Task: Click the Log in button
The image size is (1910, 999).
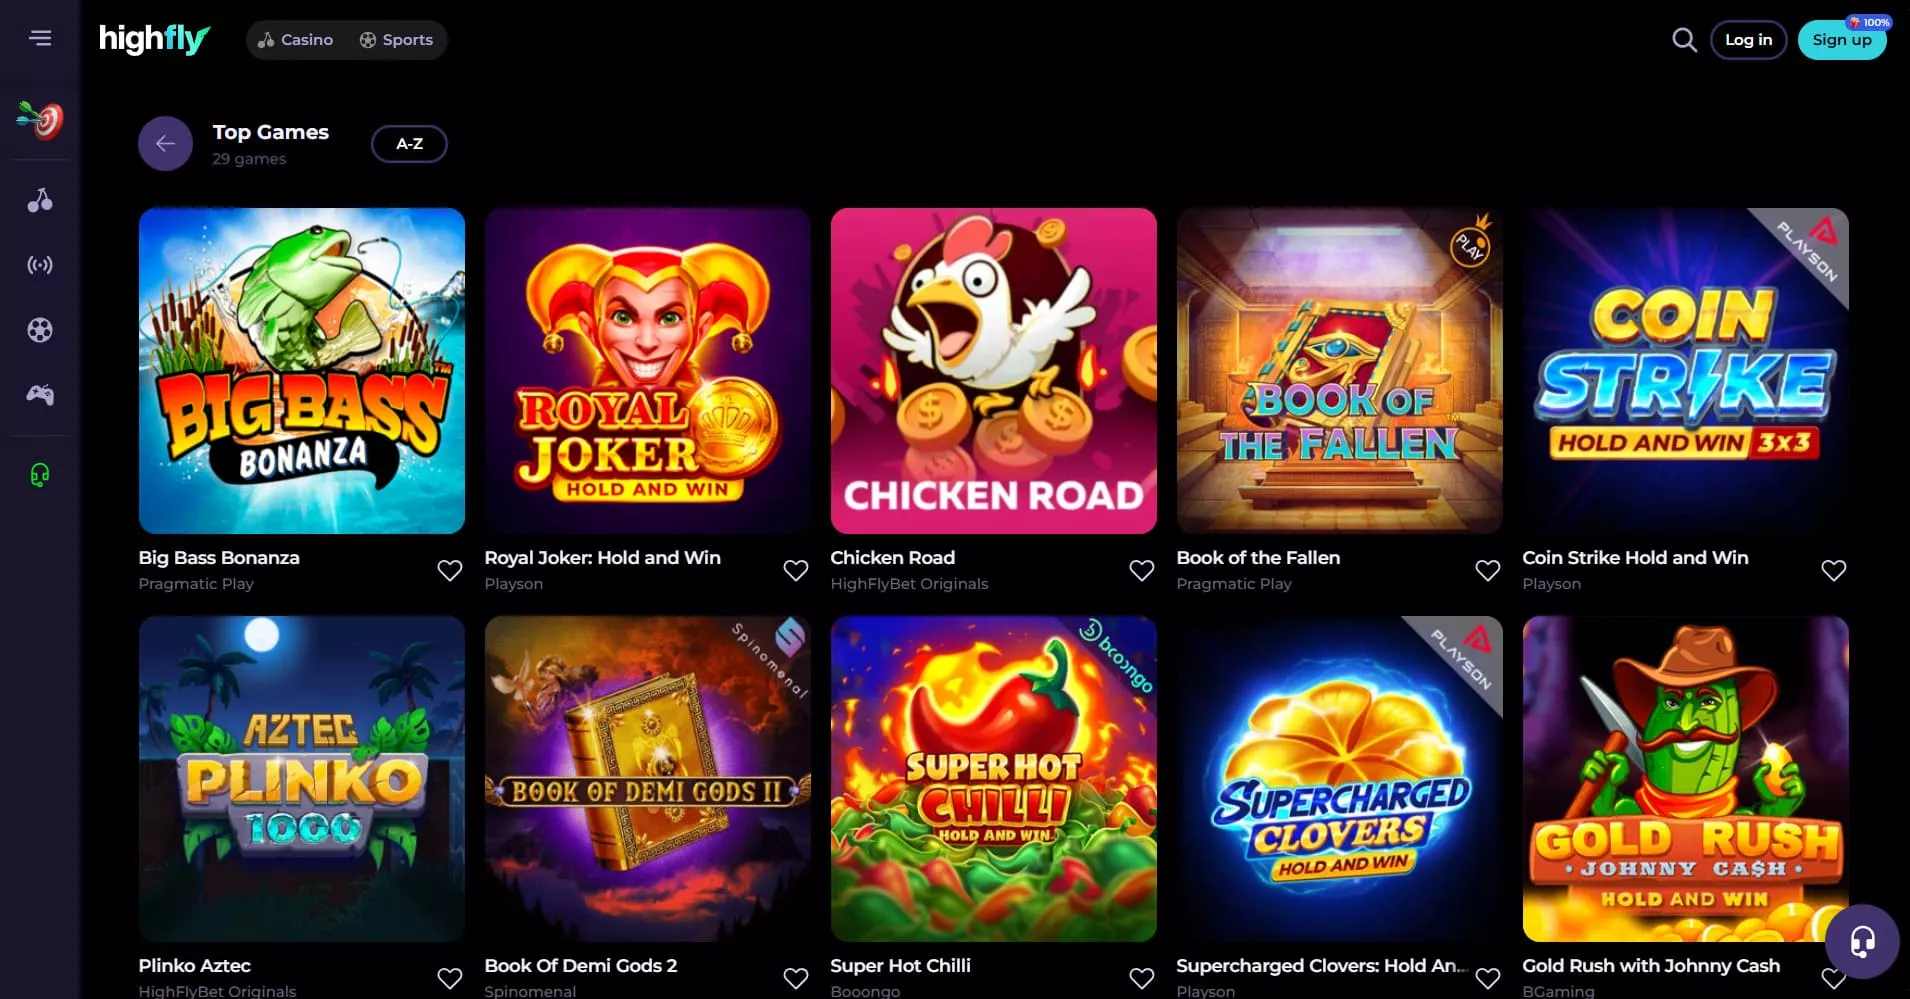Action: tap(1748, 40)
